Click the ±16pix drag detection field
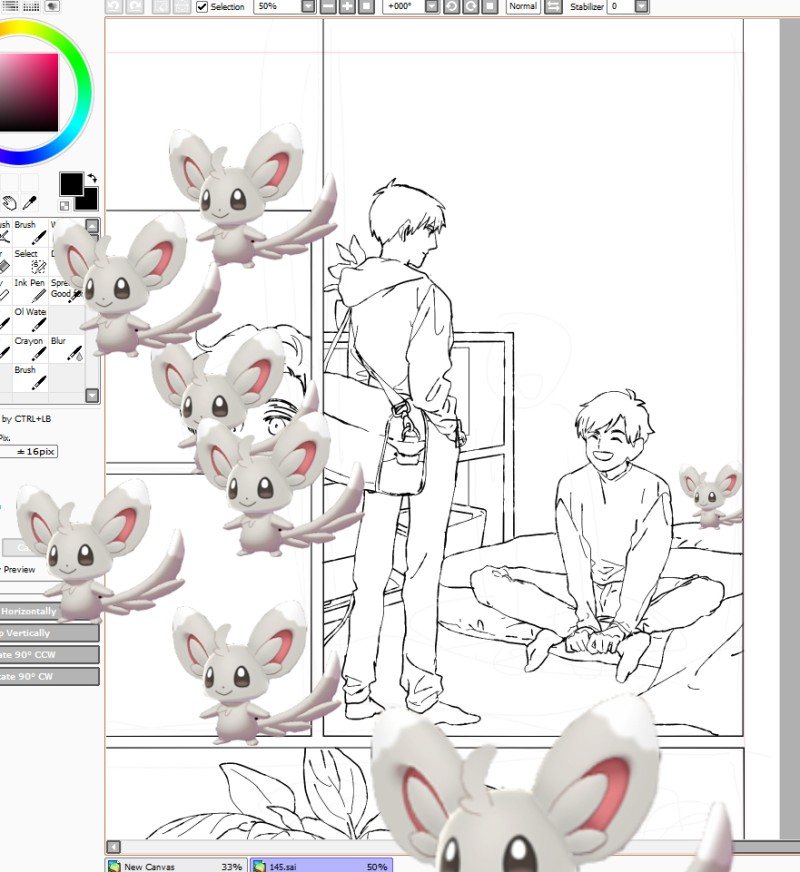 (x=29, y=452)
